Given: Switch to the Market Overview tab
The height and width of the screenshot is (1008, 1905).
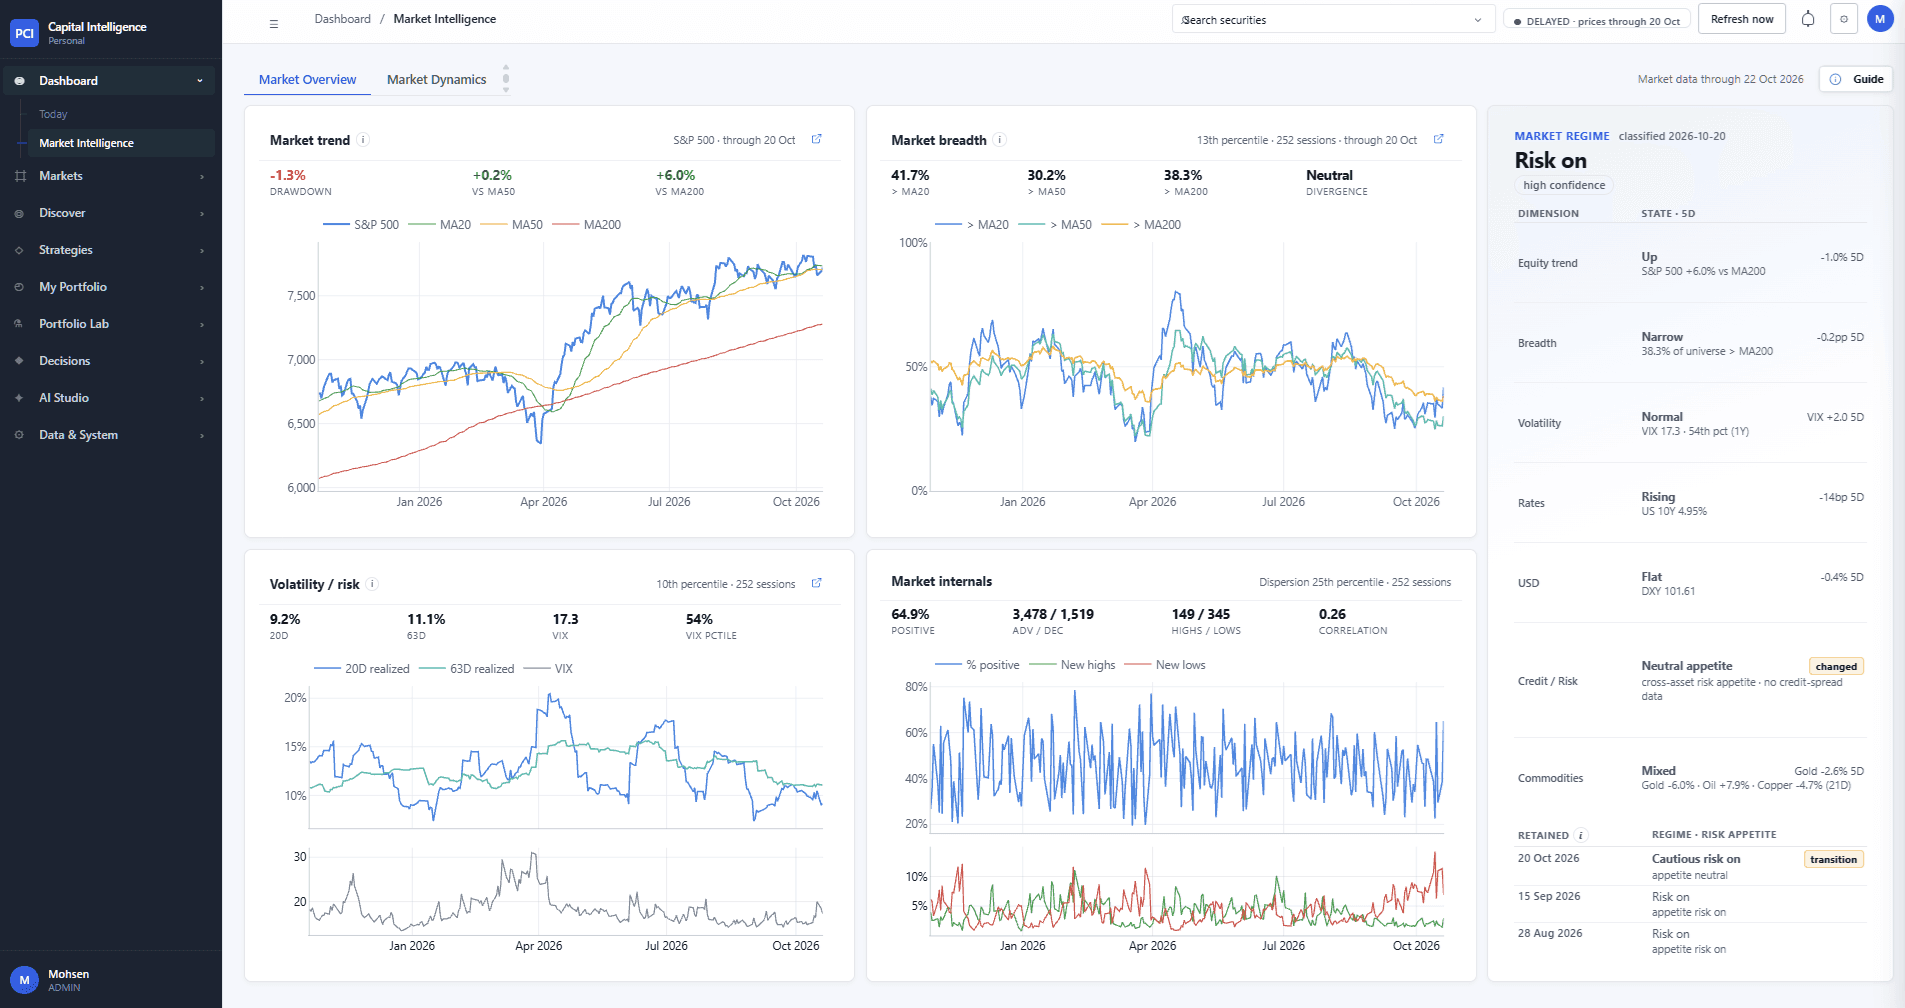Looking at the screenshot, I should click(x=307, y=80).
